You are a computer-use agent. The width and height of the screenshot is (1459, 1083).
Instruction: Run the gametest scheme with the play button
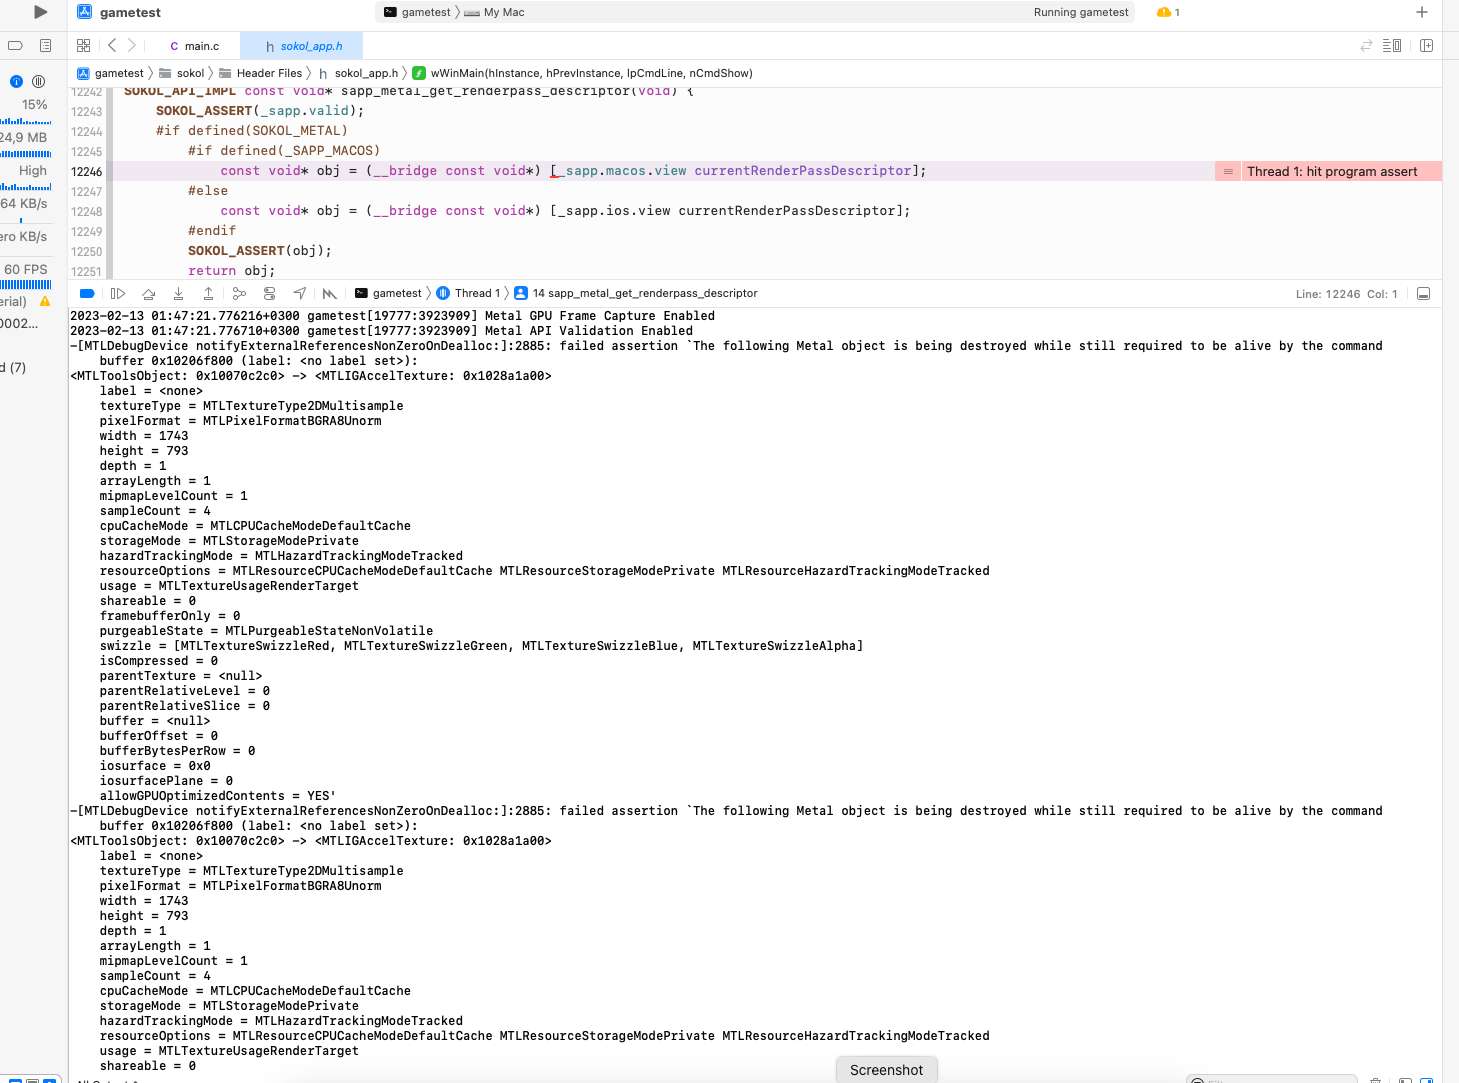pyautogui.click(x=38, y=12)
